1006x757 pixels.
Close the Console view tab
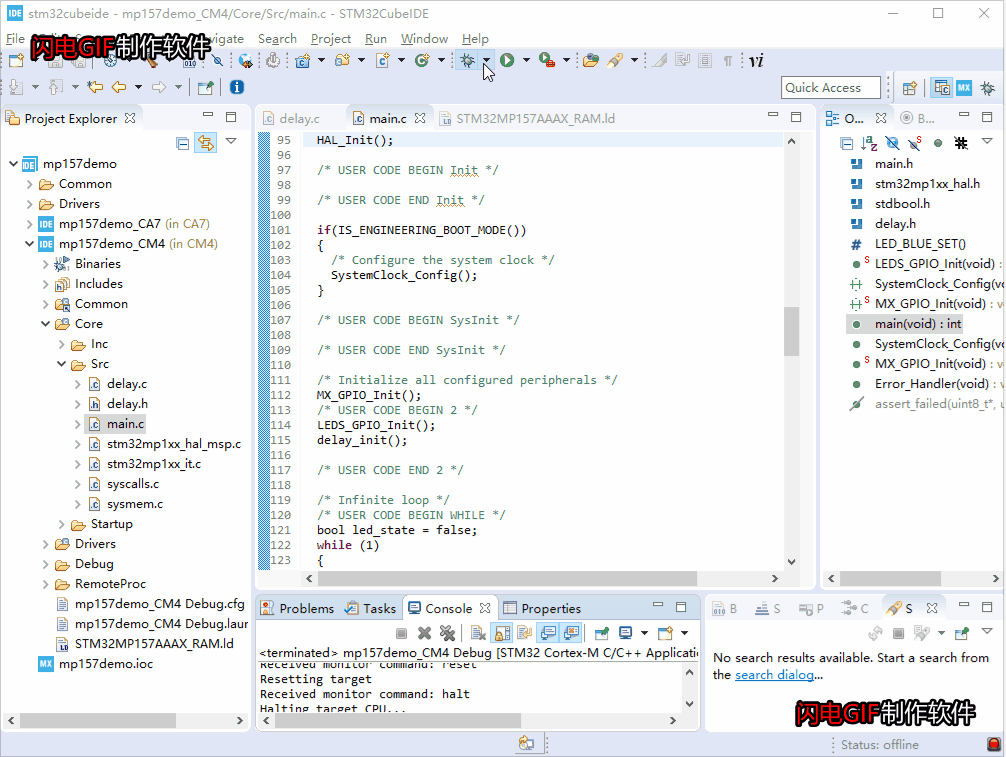point(484,608)
